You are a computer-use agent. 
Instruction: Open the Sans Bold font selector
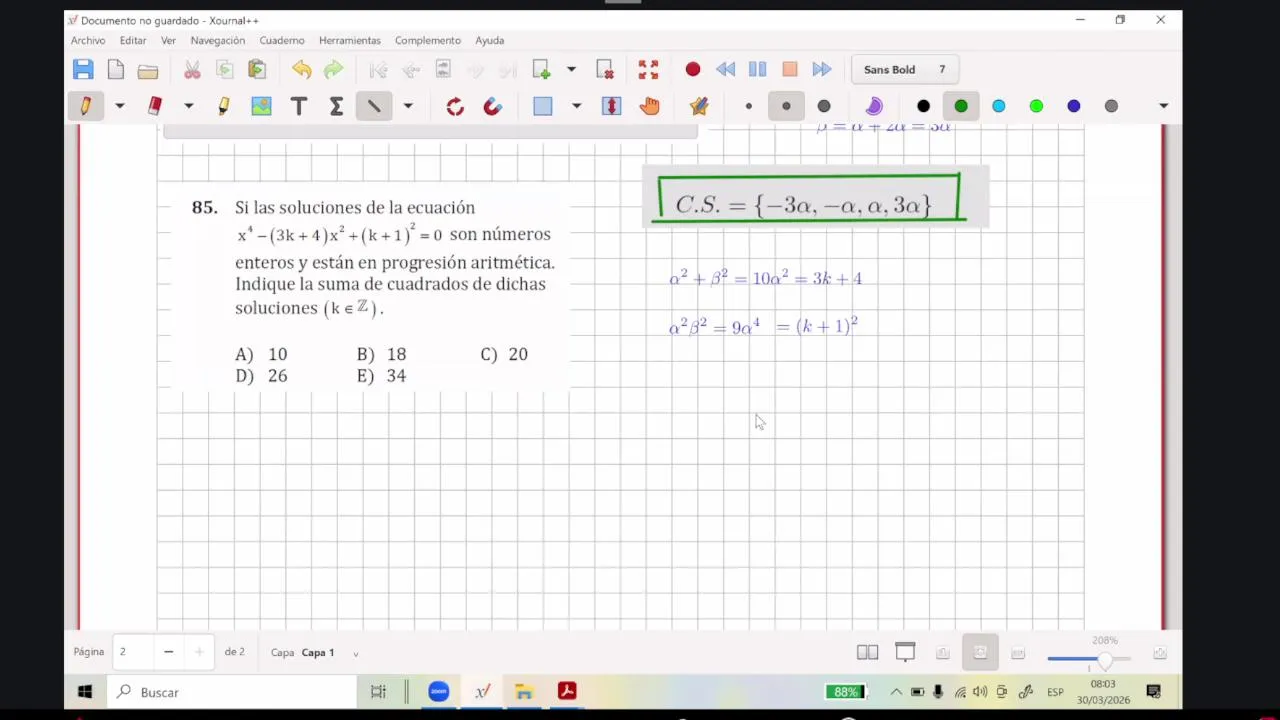tap(904, 69)
